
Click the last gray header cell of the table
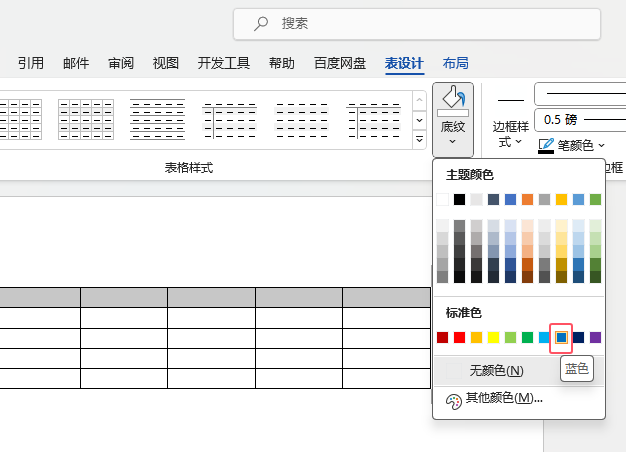[x=386, y=297]
